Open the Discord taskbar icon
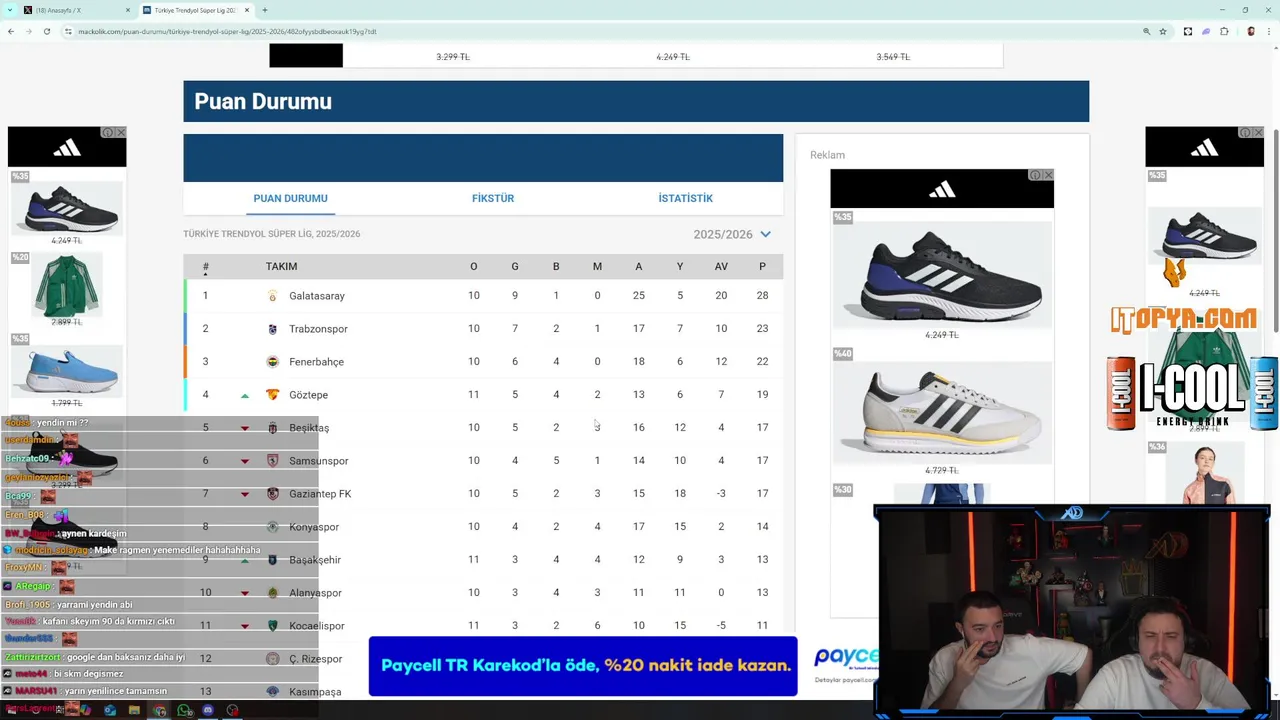Image resolution: width=1280 pixels, height=720 pixels. click(x=208, y=711)
